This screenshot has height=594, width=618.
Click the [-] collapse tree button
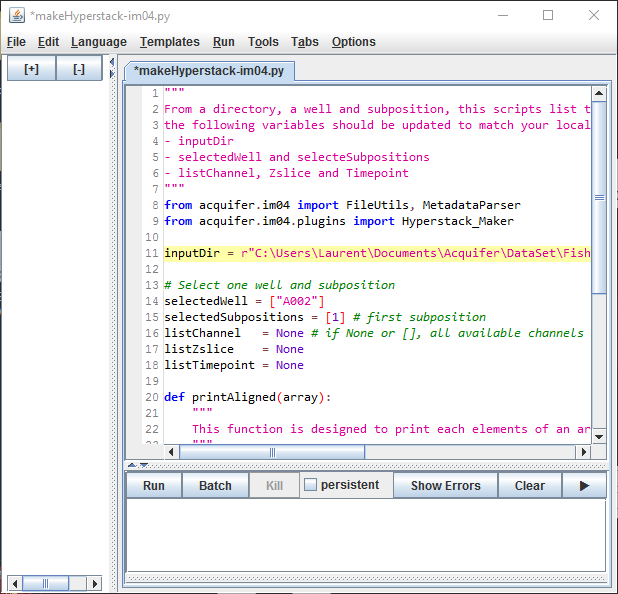[79, 69]
